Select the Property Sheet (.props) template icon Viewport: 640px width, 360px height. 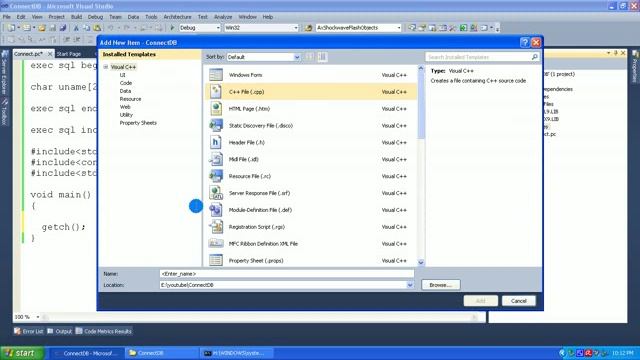coord(216,260)
